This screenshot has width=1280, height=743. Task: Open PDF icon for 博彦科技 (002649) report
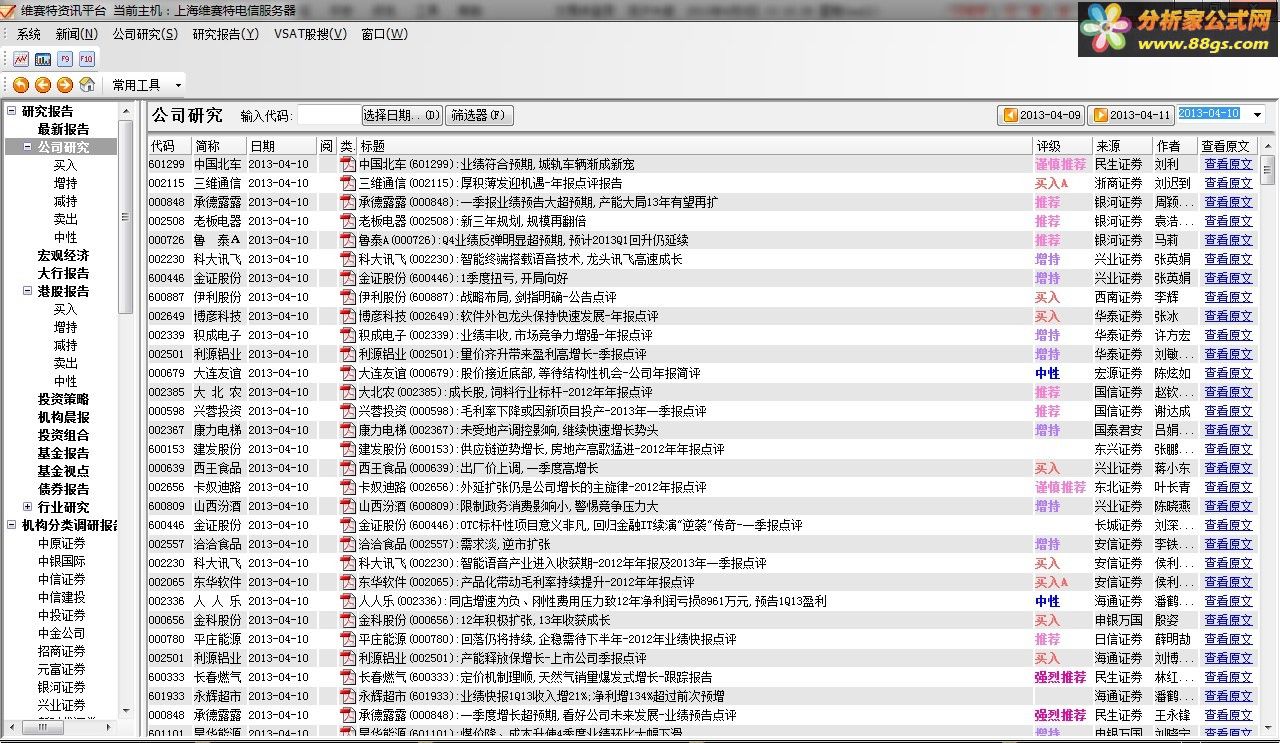click(349, 316)
